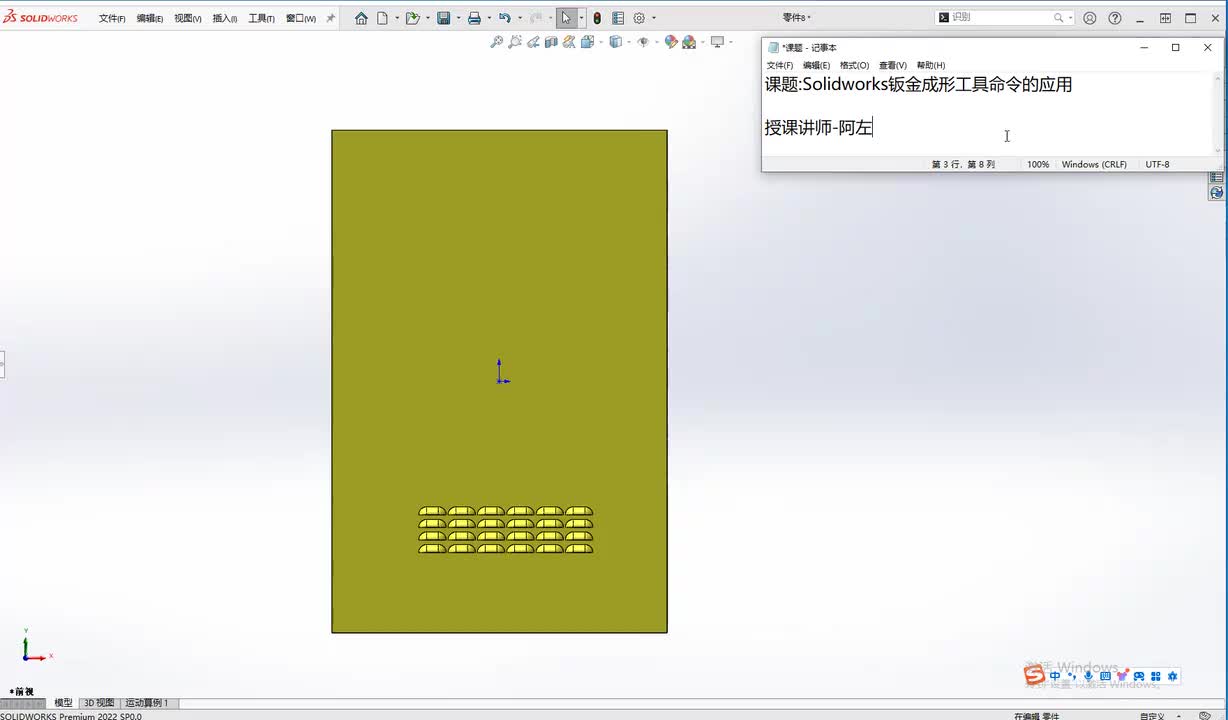Viewport: 1228px width, 720px height.
Task: Open the SolidWorks Help question icon
Action: 1115,18
